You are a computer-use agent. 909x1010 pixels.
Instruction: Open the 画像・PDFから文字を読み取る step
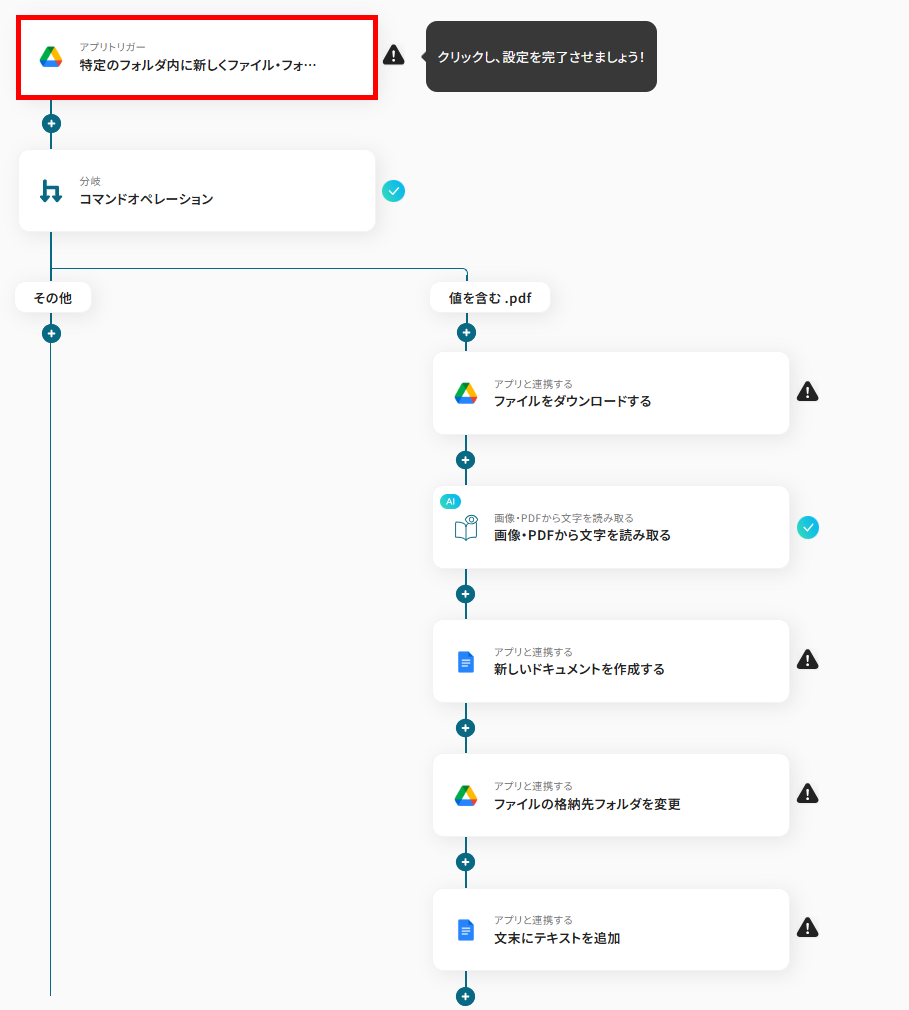(611, 527)
